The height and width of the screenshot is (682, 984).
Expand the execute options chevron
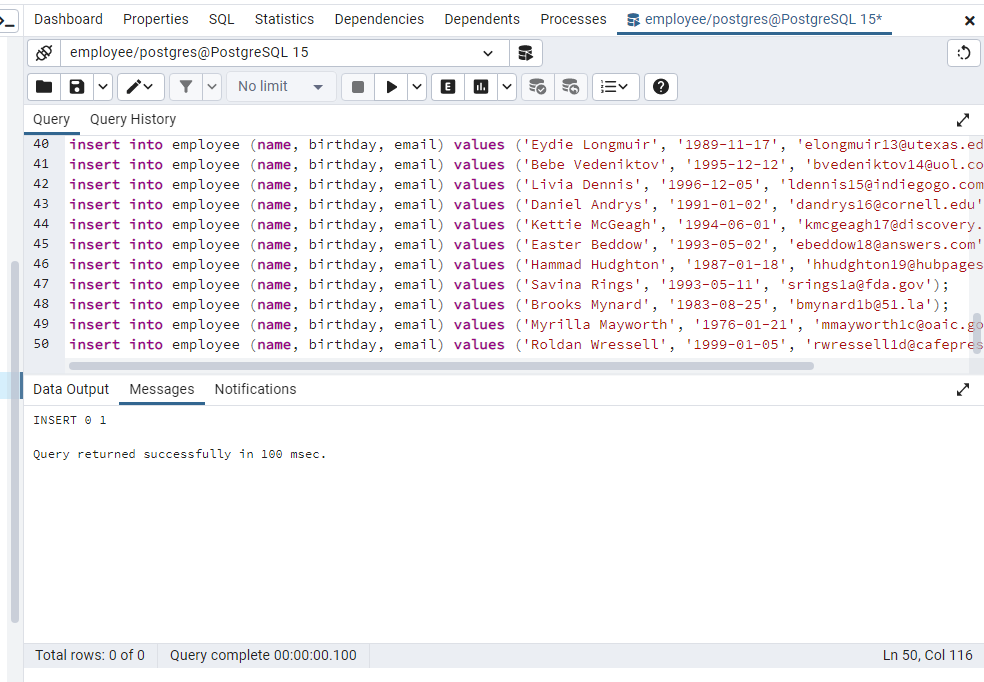[414, 87]
